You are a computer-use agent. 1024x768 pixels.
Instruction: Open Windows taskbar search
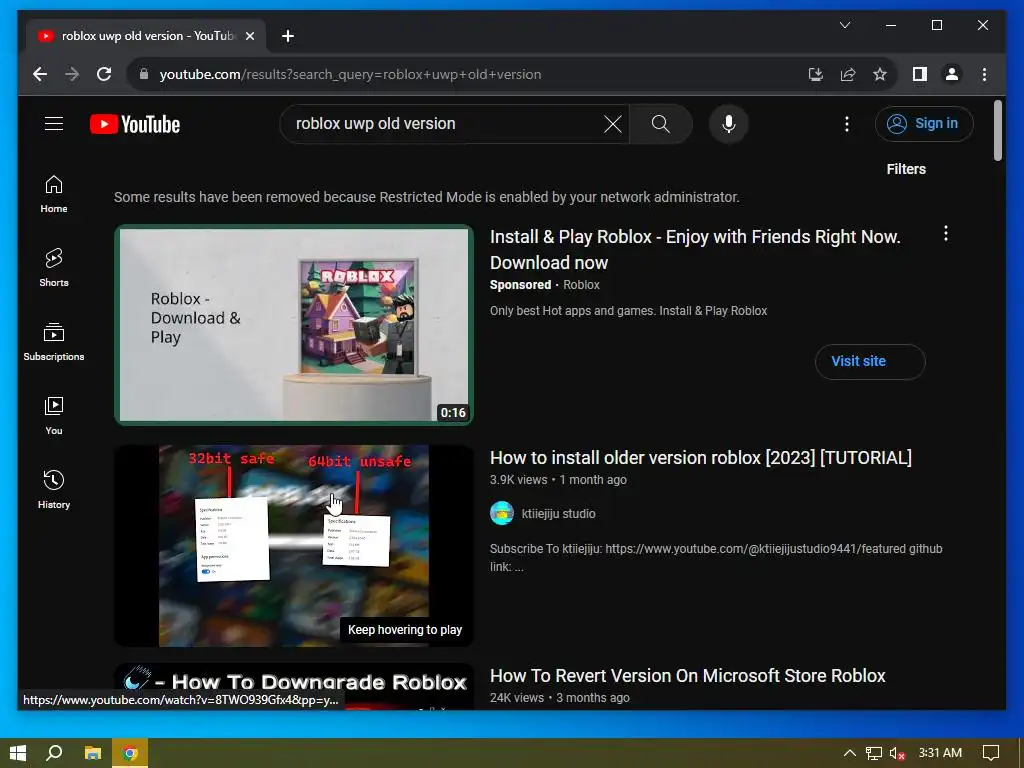[55, 753]
